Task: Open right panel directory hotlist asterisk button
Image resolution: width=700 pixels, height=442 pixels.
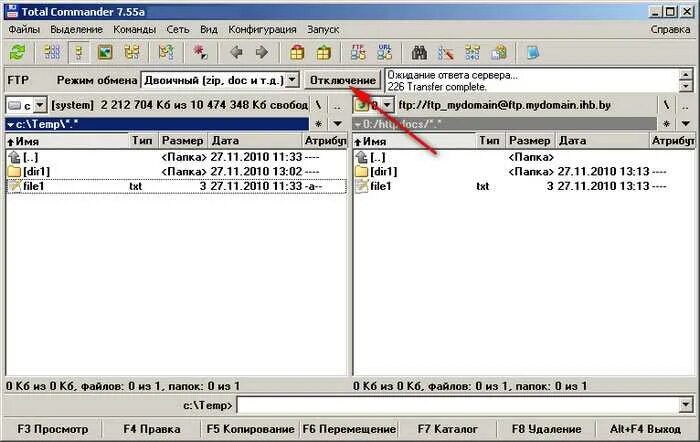Action: pyautogui.click(x=666, y=124)
